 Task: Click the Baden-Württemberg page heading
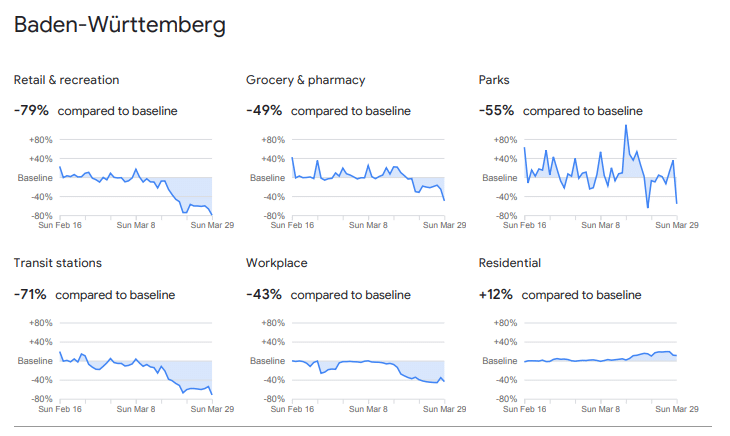(x=119, y=25)
